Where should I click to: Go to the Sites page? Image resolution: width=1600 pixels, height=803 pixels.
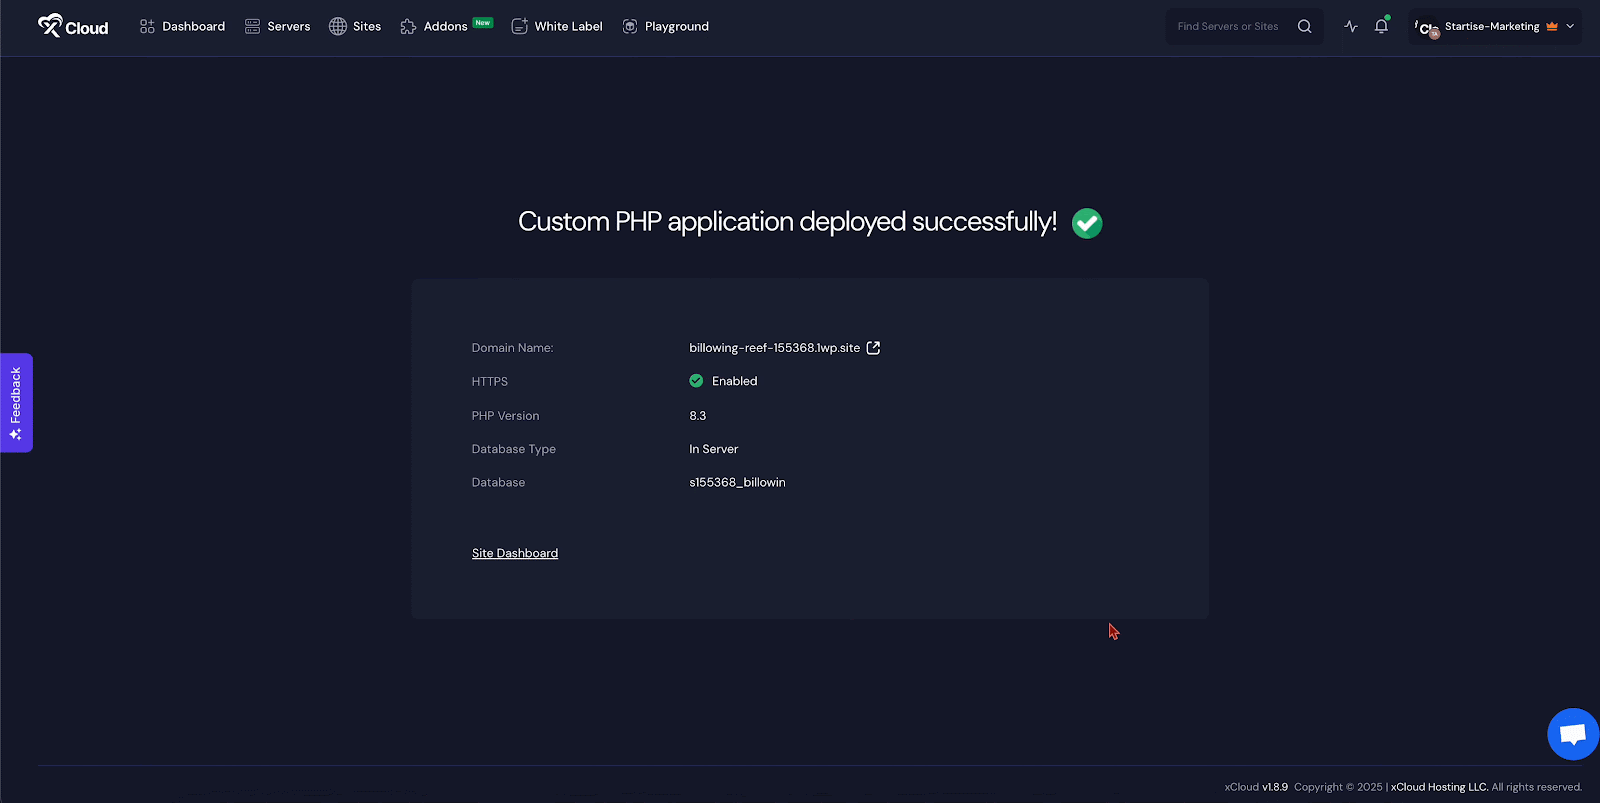[355, 26]
